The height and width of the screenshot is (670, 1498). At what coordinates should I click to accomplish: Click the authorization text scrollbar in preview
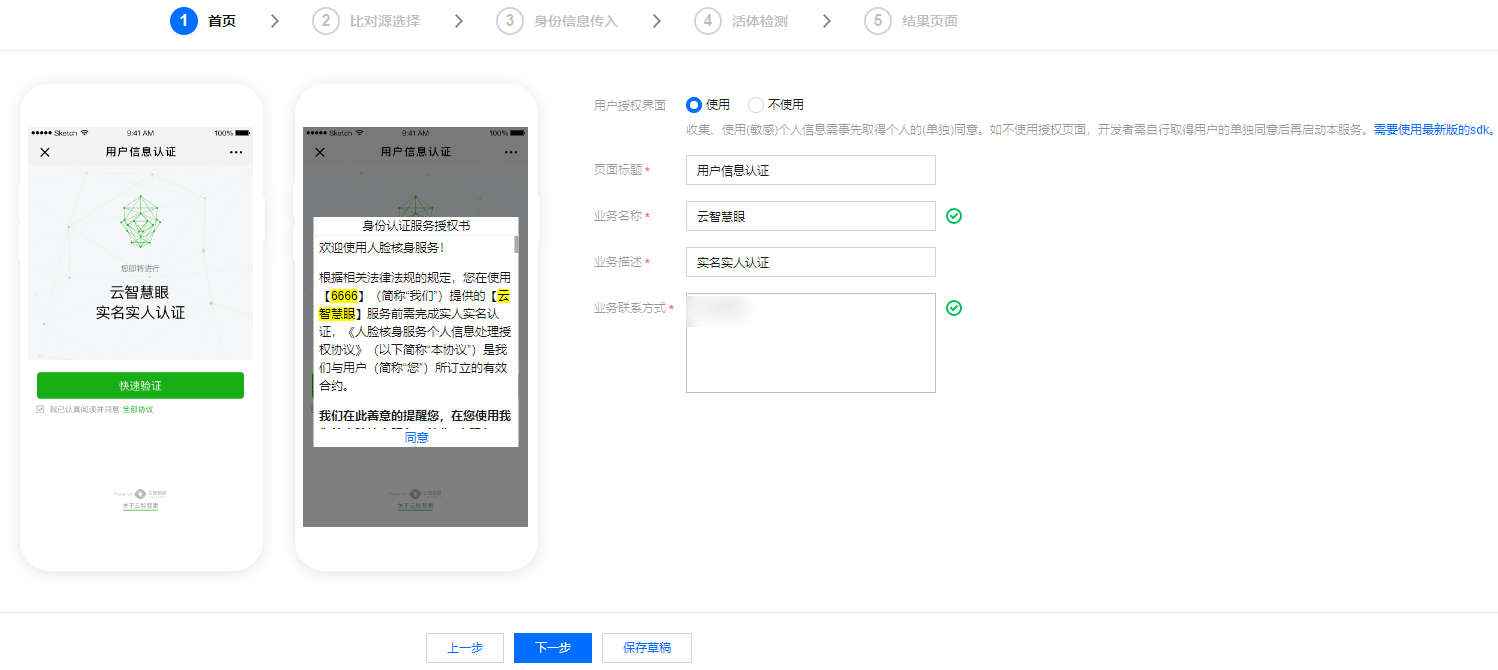[x=516, y=245]
